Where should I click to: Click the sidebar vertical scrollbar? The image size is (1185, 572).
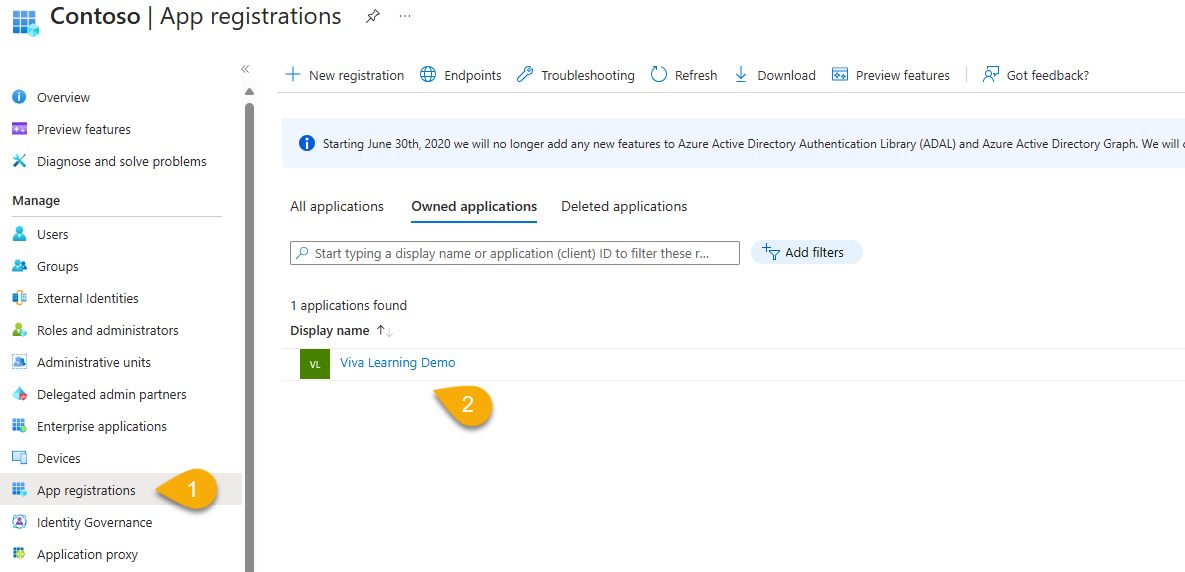[249, 336]
